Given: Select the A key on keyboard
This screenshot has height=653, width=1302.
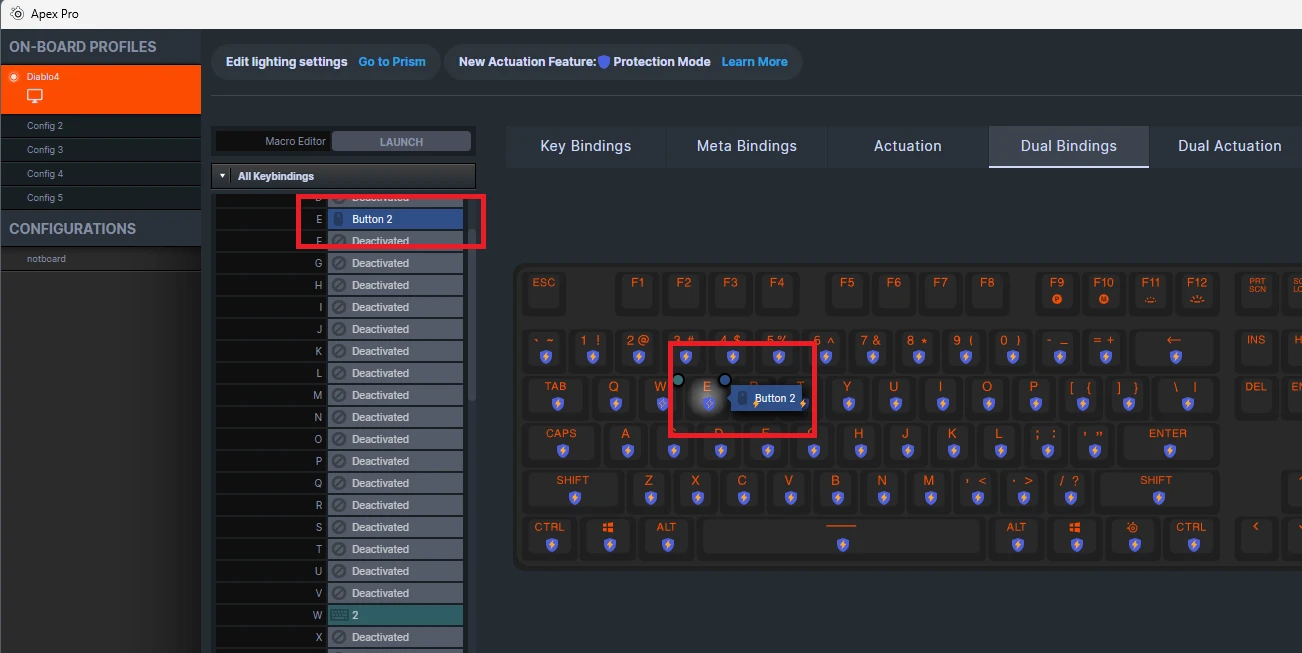Looking at the screenshot, I should pos(626,443).
